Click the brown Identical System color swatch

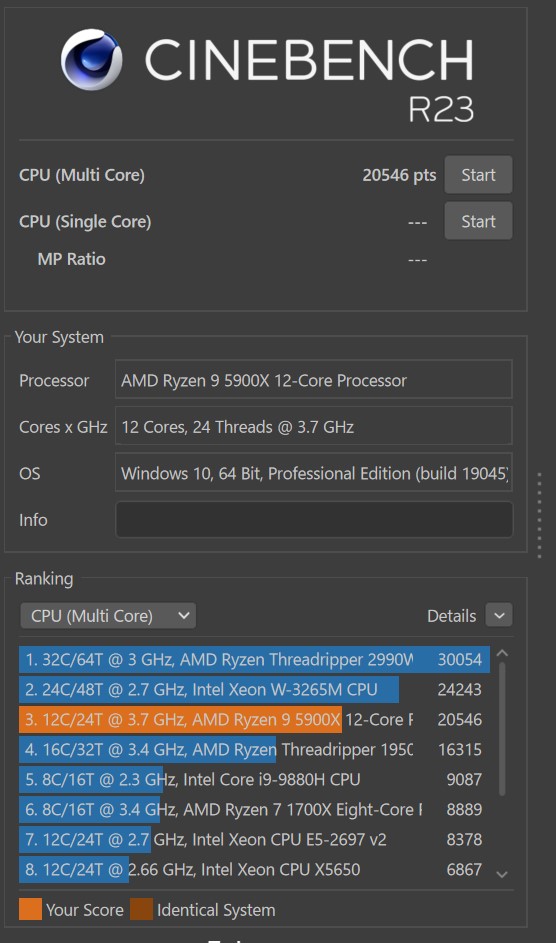(x=141, y=909)
